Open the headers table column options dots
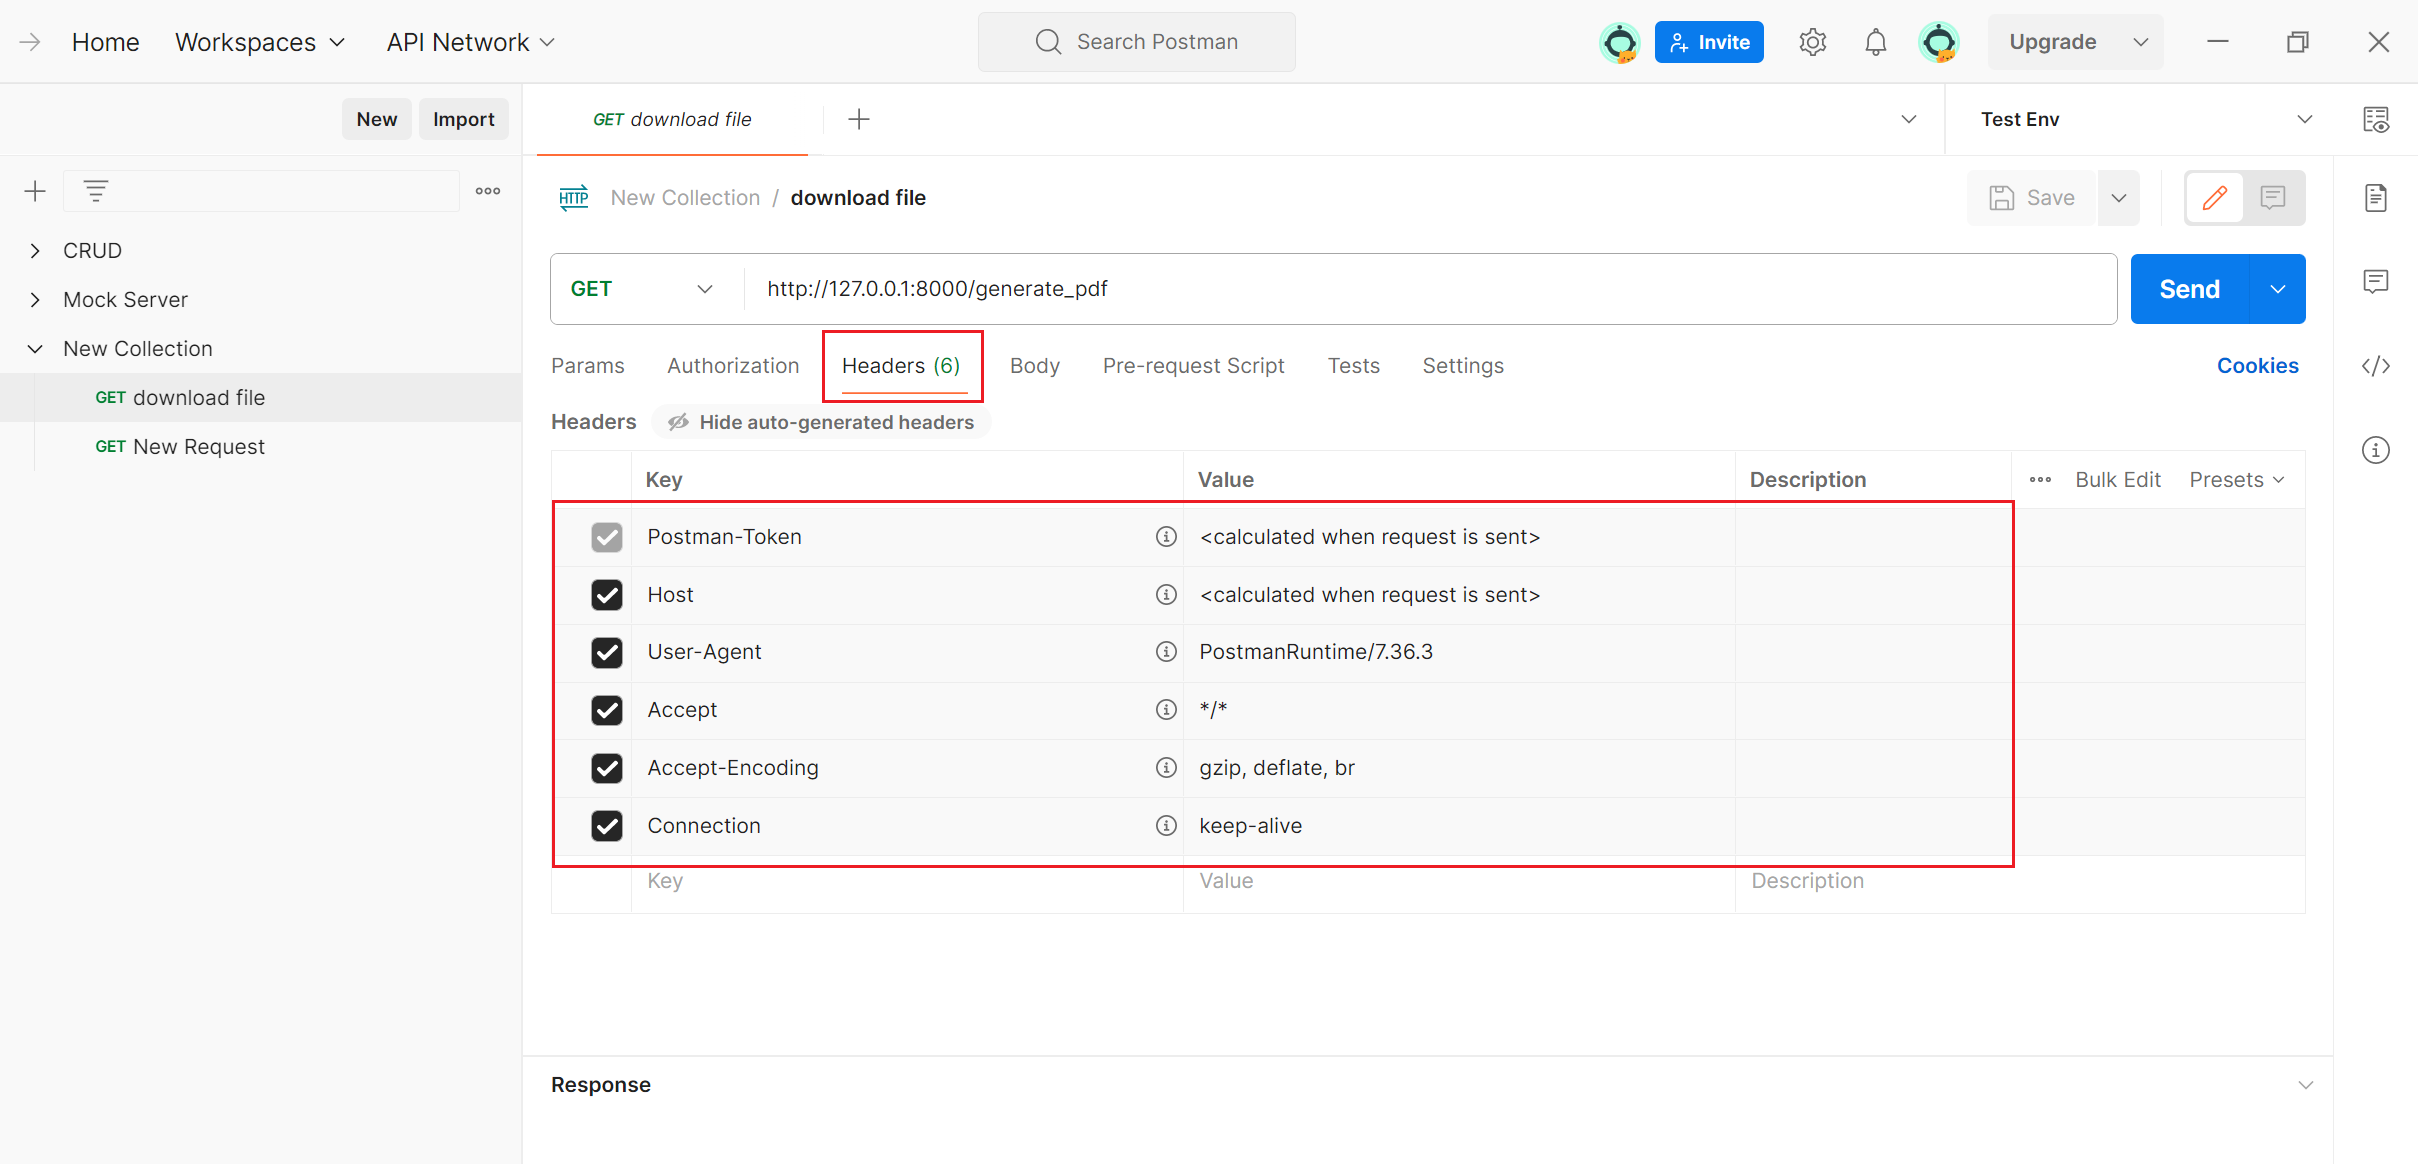Image resolution: width=2418 pixels, height=1164 pixels. point(2041,480)
